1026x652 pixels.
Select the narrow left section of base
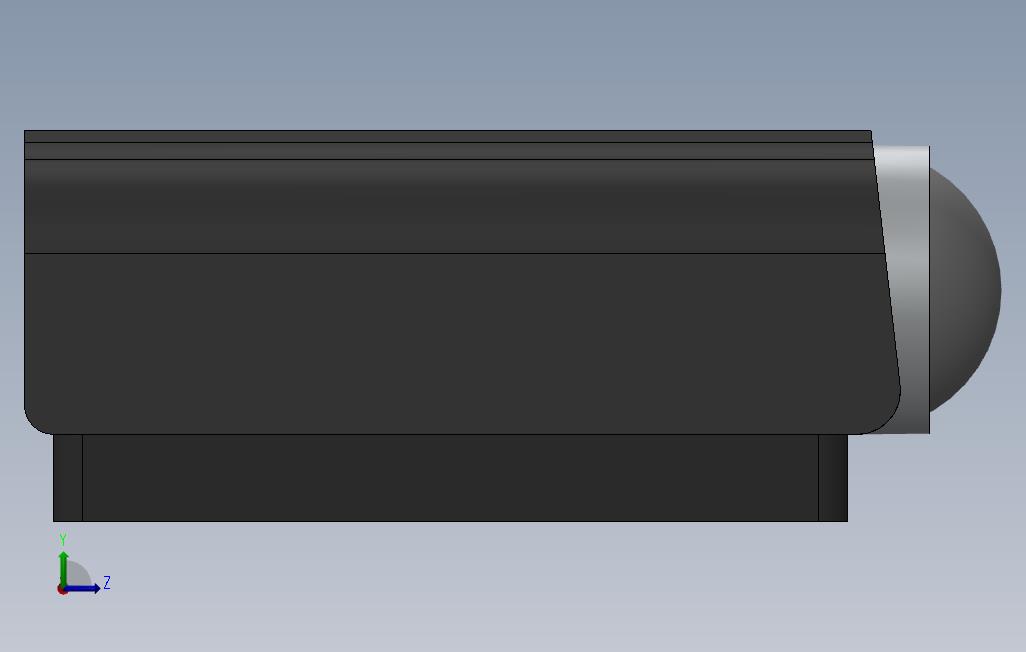[x=68, y=478]
